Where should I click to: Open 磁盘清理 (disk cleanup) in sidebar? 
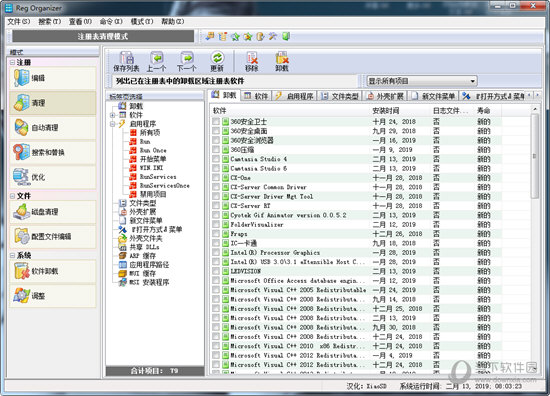[53, 212]
